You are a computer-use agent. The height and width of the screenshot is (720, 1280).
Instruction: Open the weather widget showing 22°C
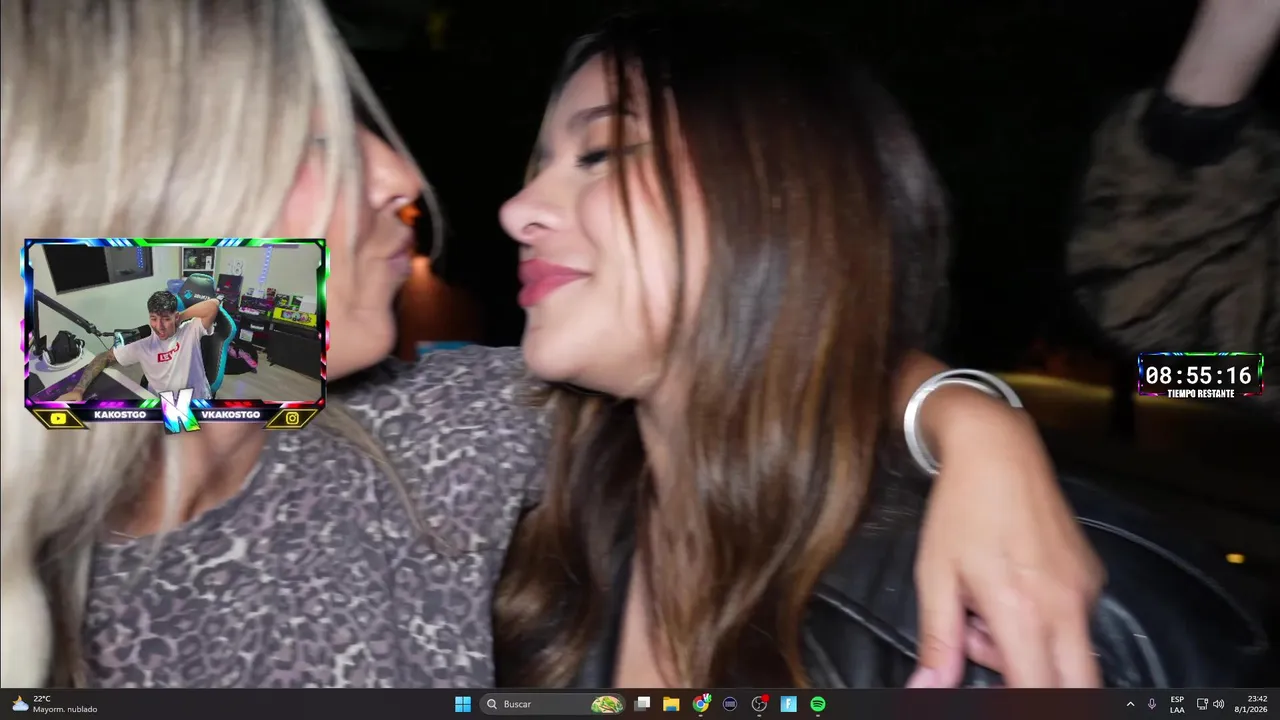54,704
